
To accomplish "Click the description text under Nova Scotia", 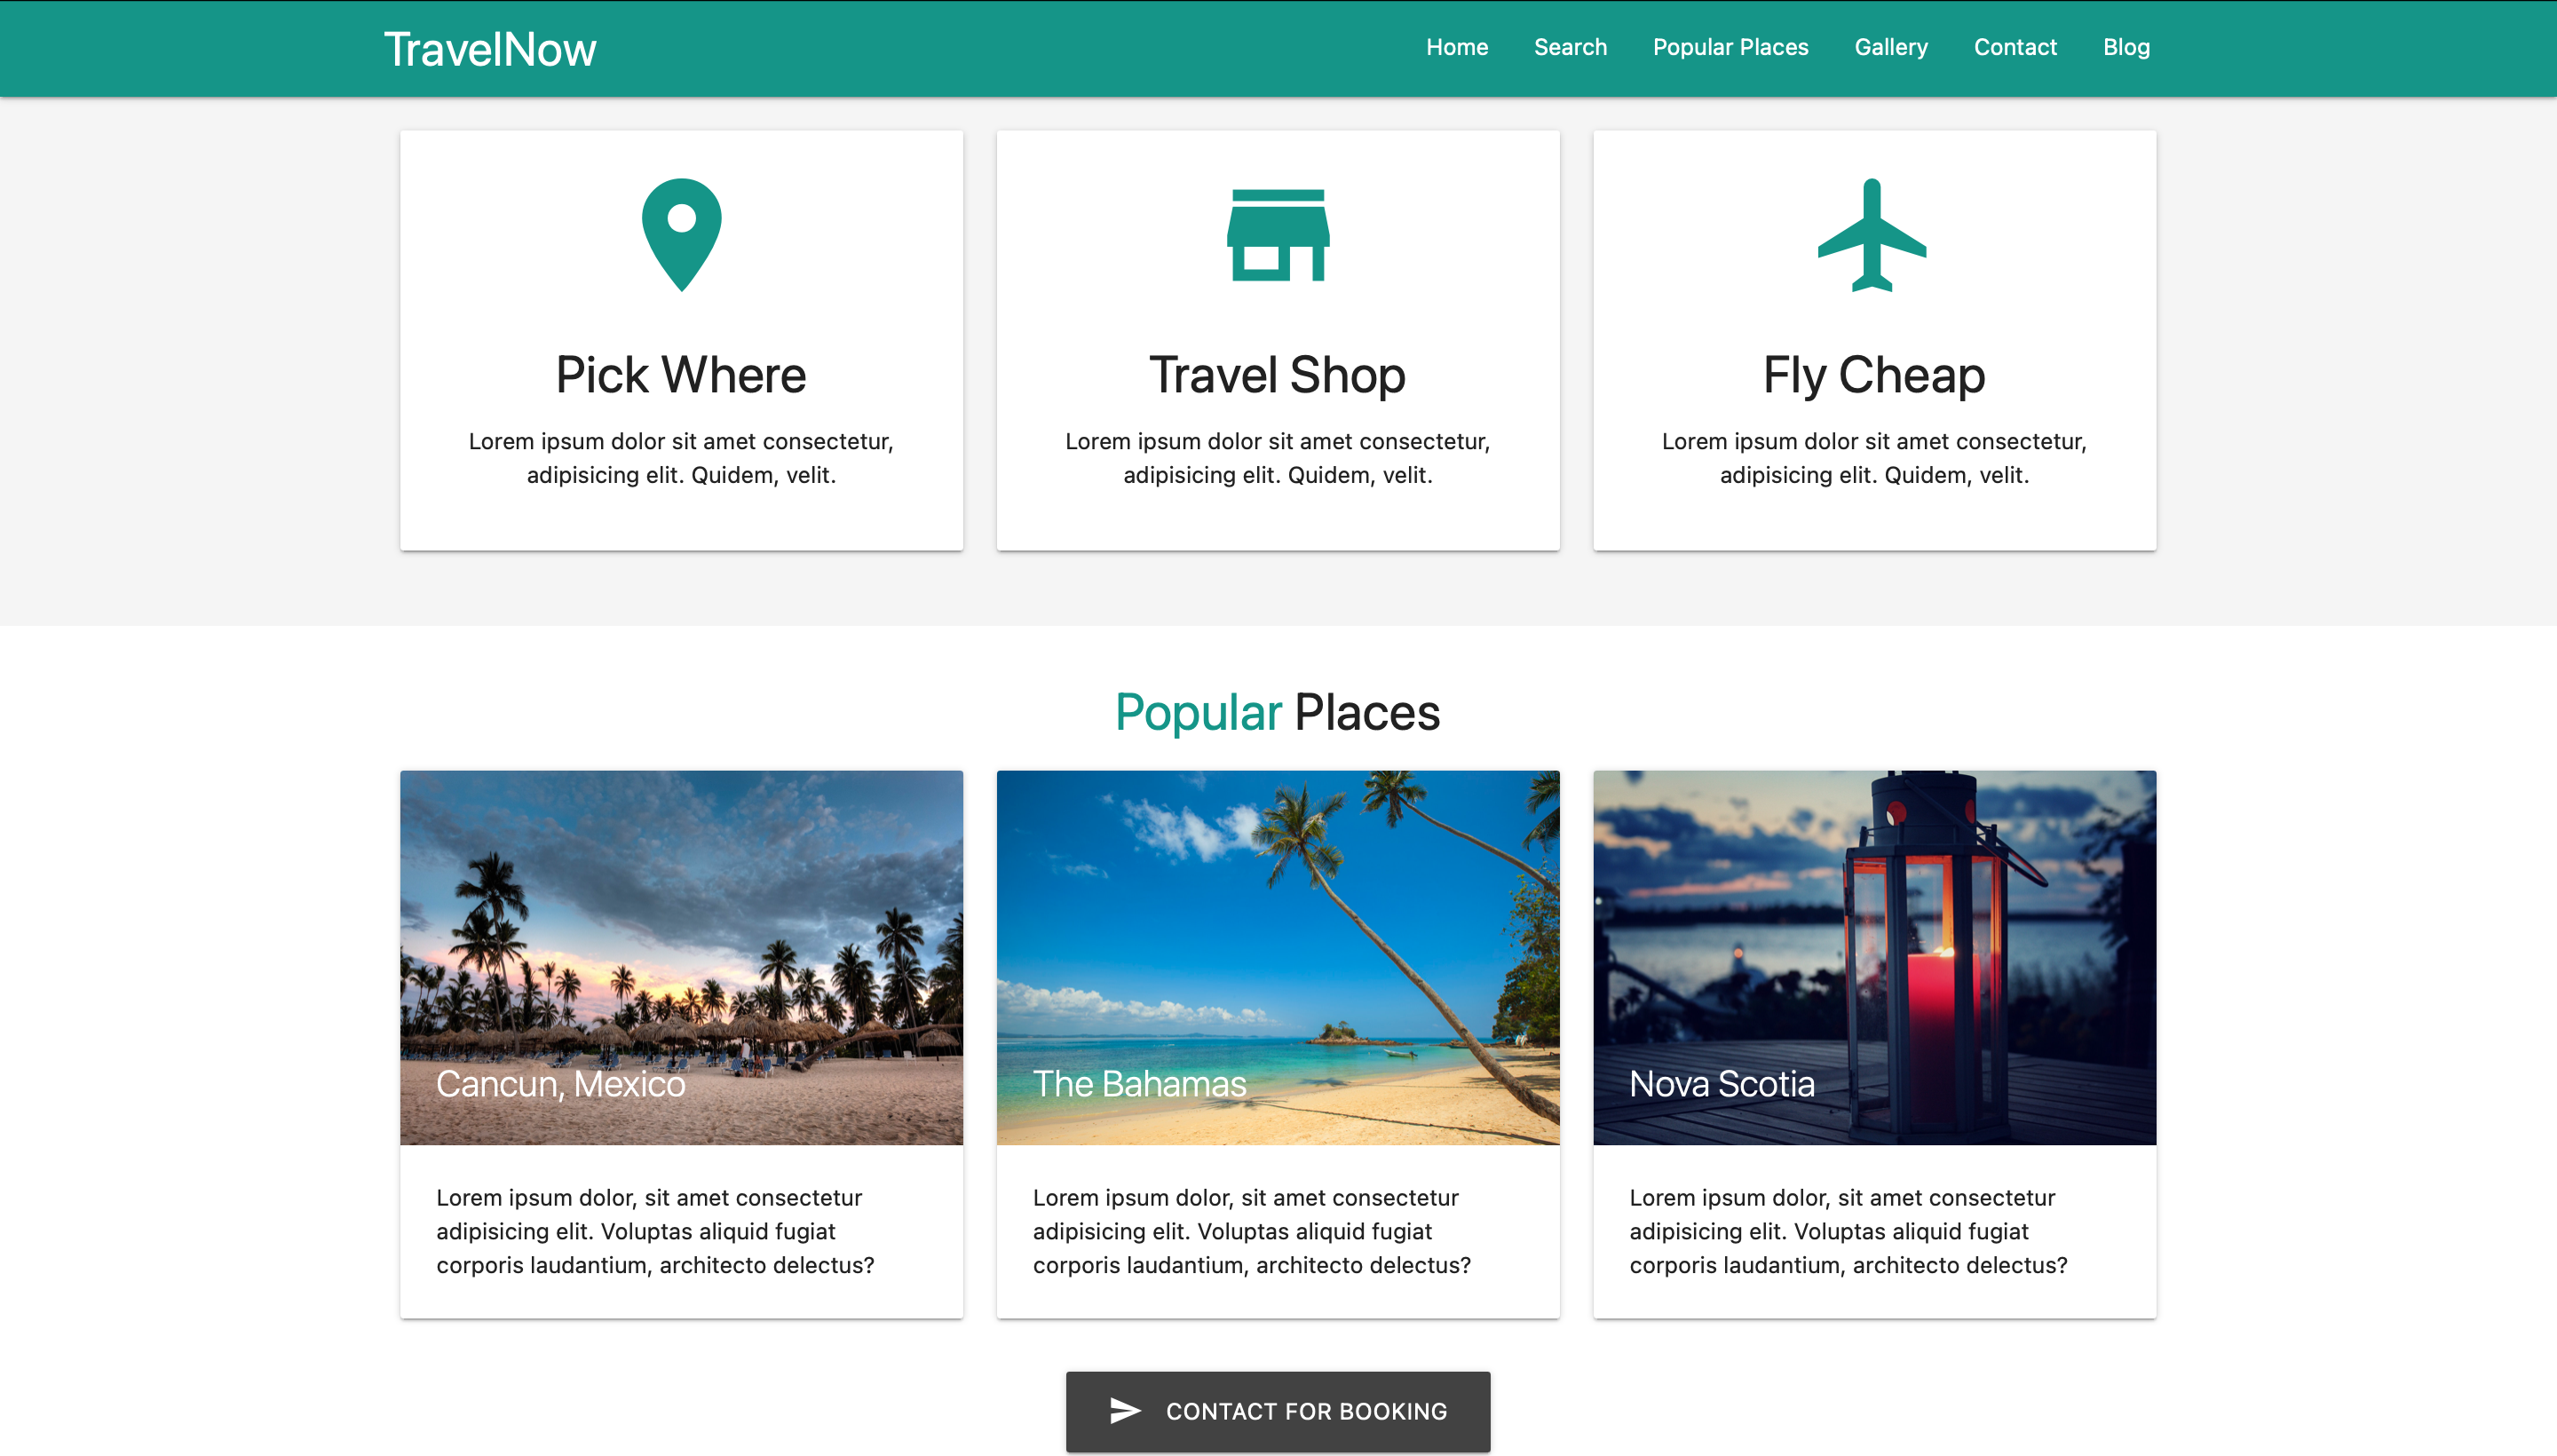I will pyautogui.click(x=1848, y=1231).
